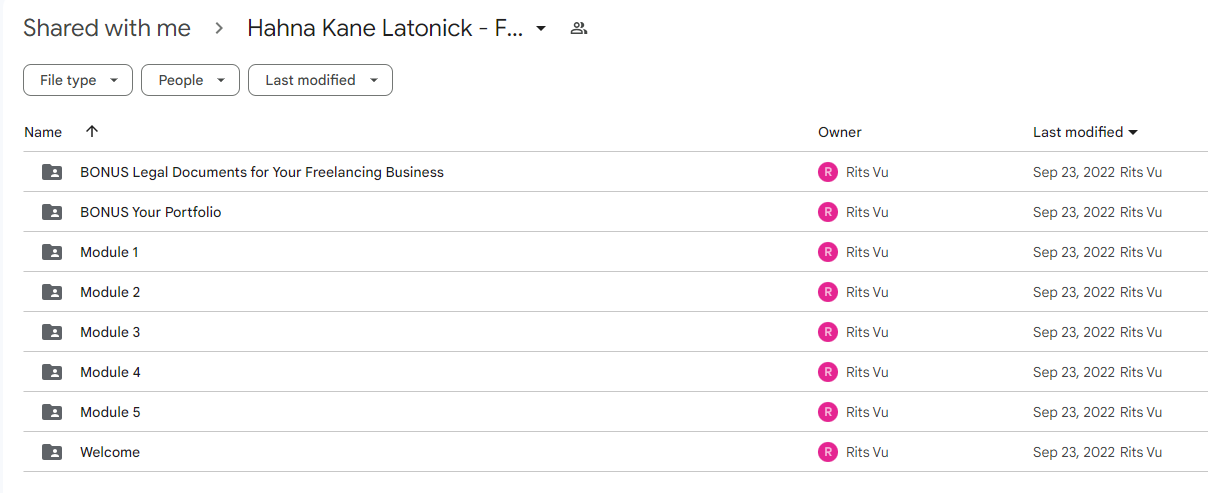Select BONUS Legal Documents for Your Freelancing Business
The height and width of the screenshot is (493, 1208).
(x=262, y=172)
